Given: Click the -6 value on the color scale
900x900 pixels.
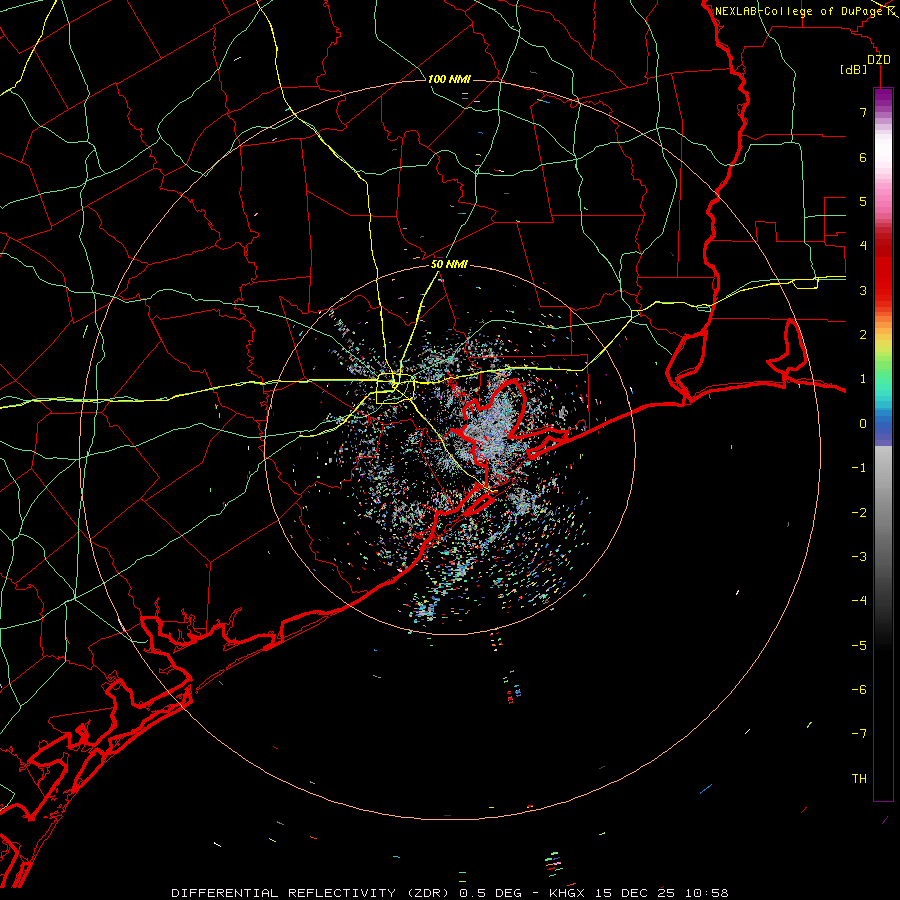Looking at the screenshot, I should click(859, 689).
